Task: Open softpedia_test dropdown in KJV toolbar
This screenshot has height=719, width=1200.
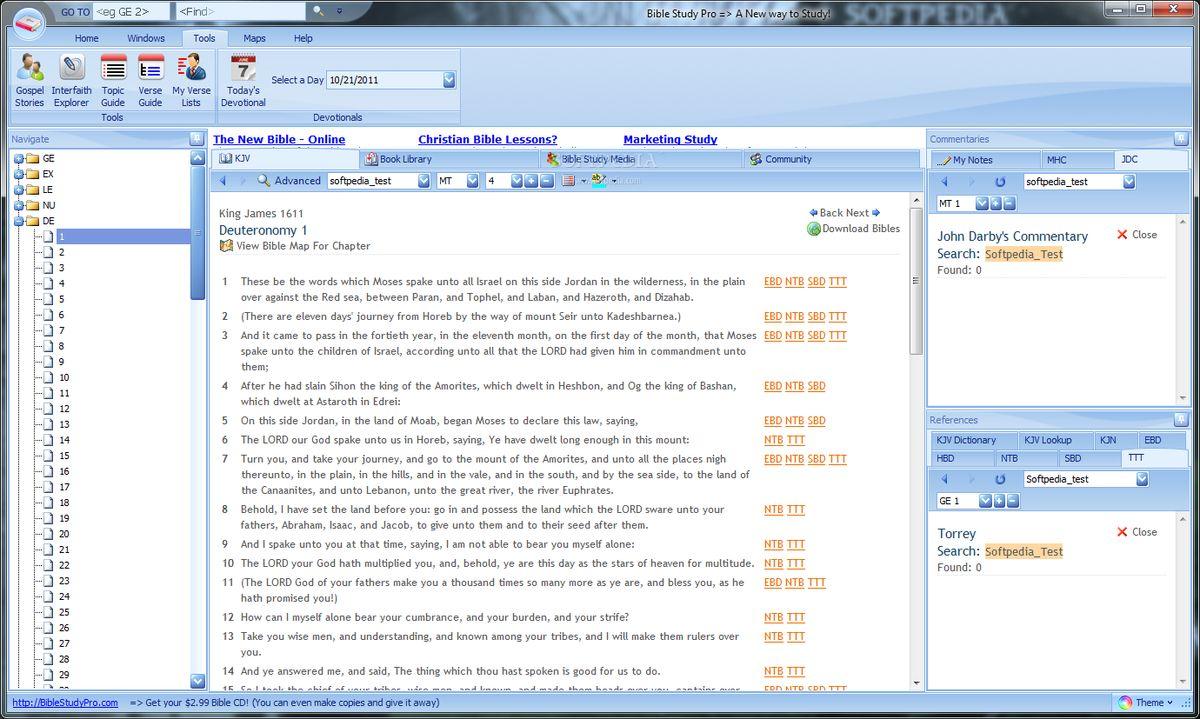Action: (x=424, y=181)
